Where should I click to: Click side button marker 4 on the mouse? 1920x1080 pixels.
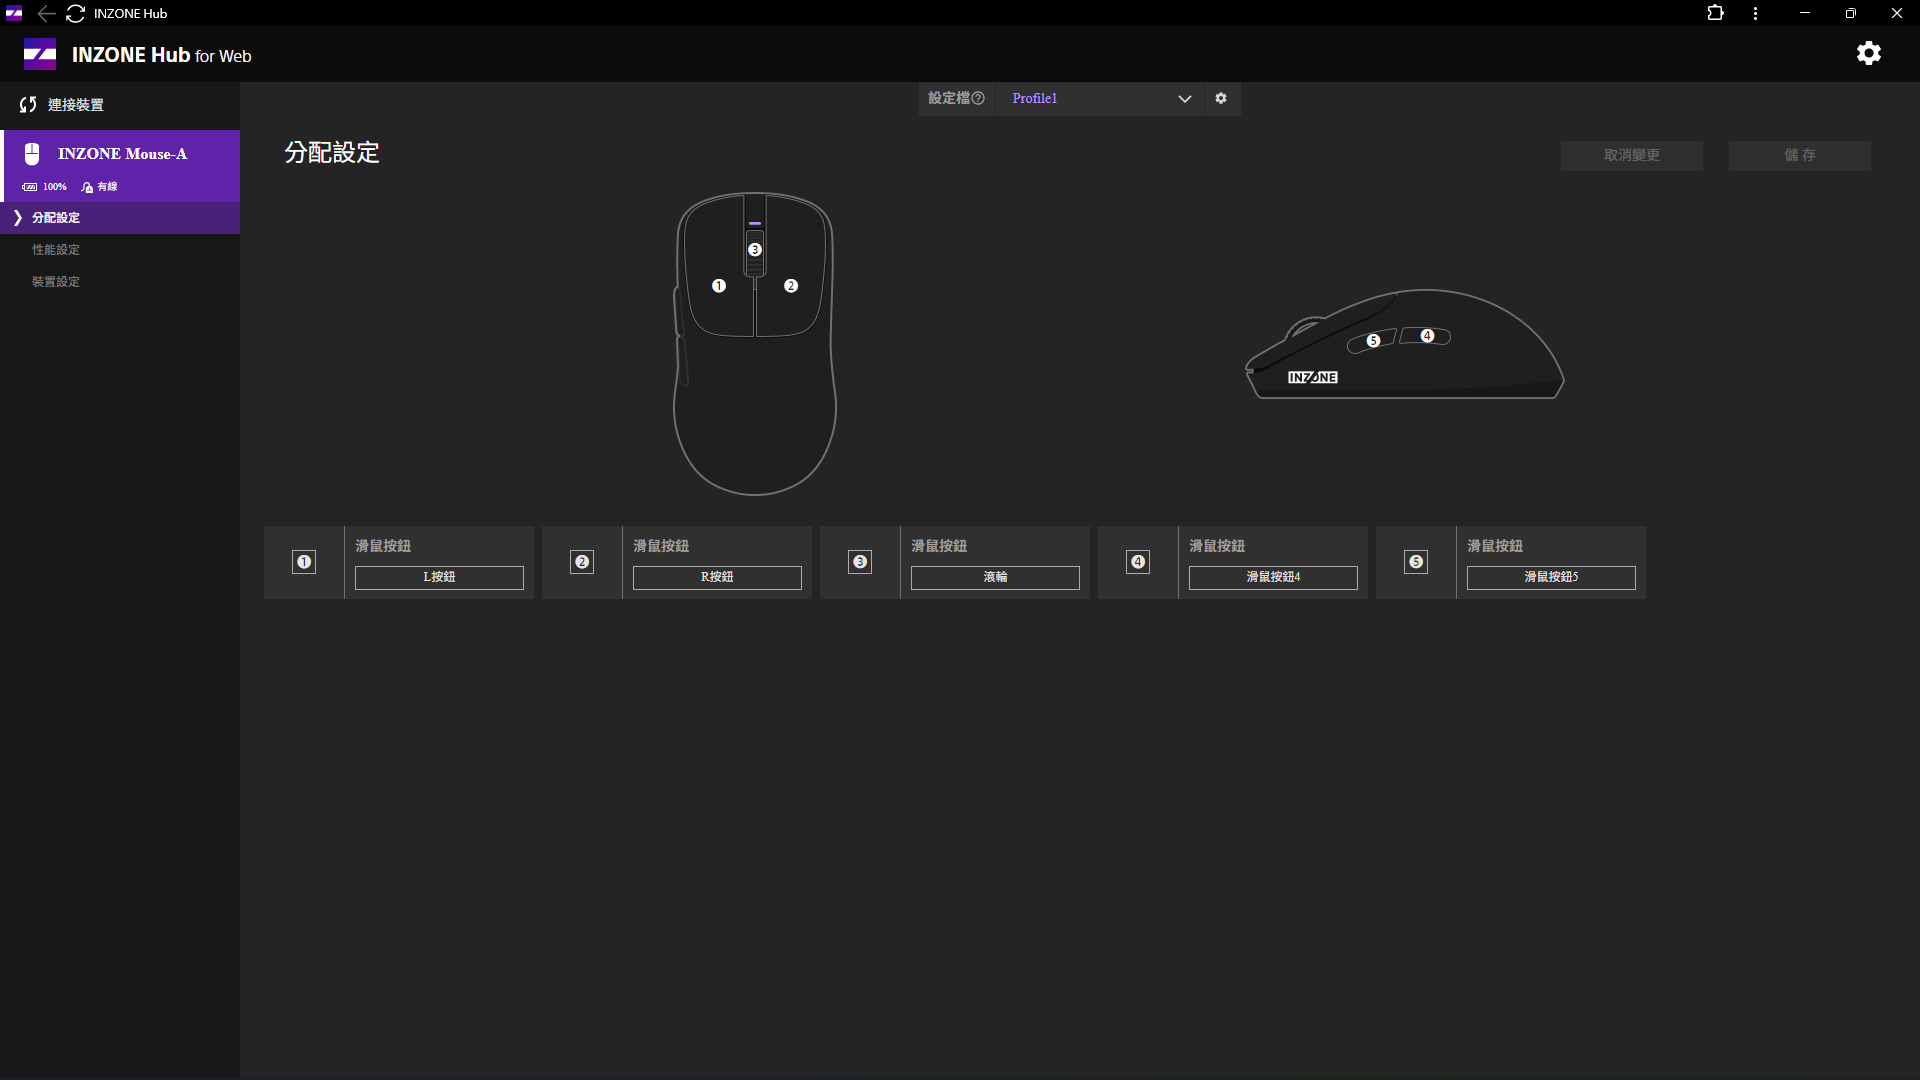click(x=1427, y=336)
